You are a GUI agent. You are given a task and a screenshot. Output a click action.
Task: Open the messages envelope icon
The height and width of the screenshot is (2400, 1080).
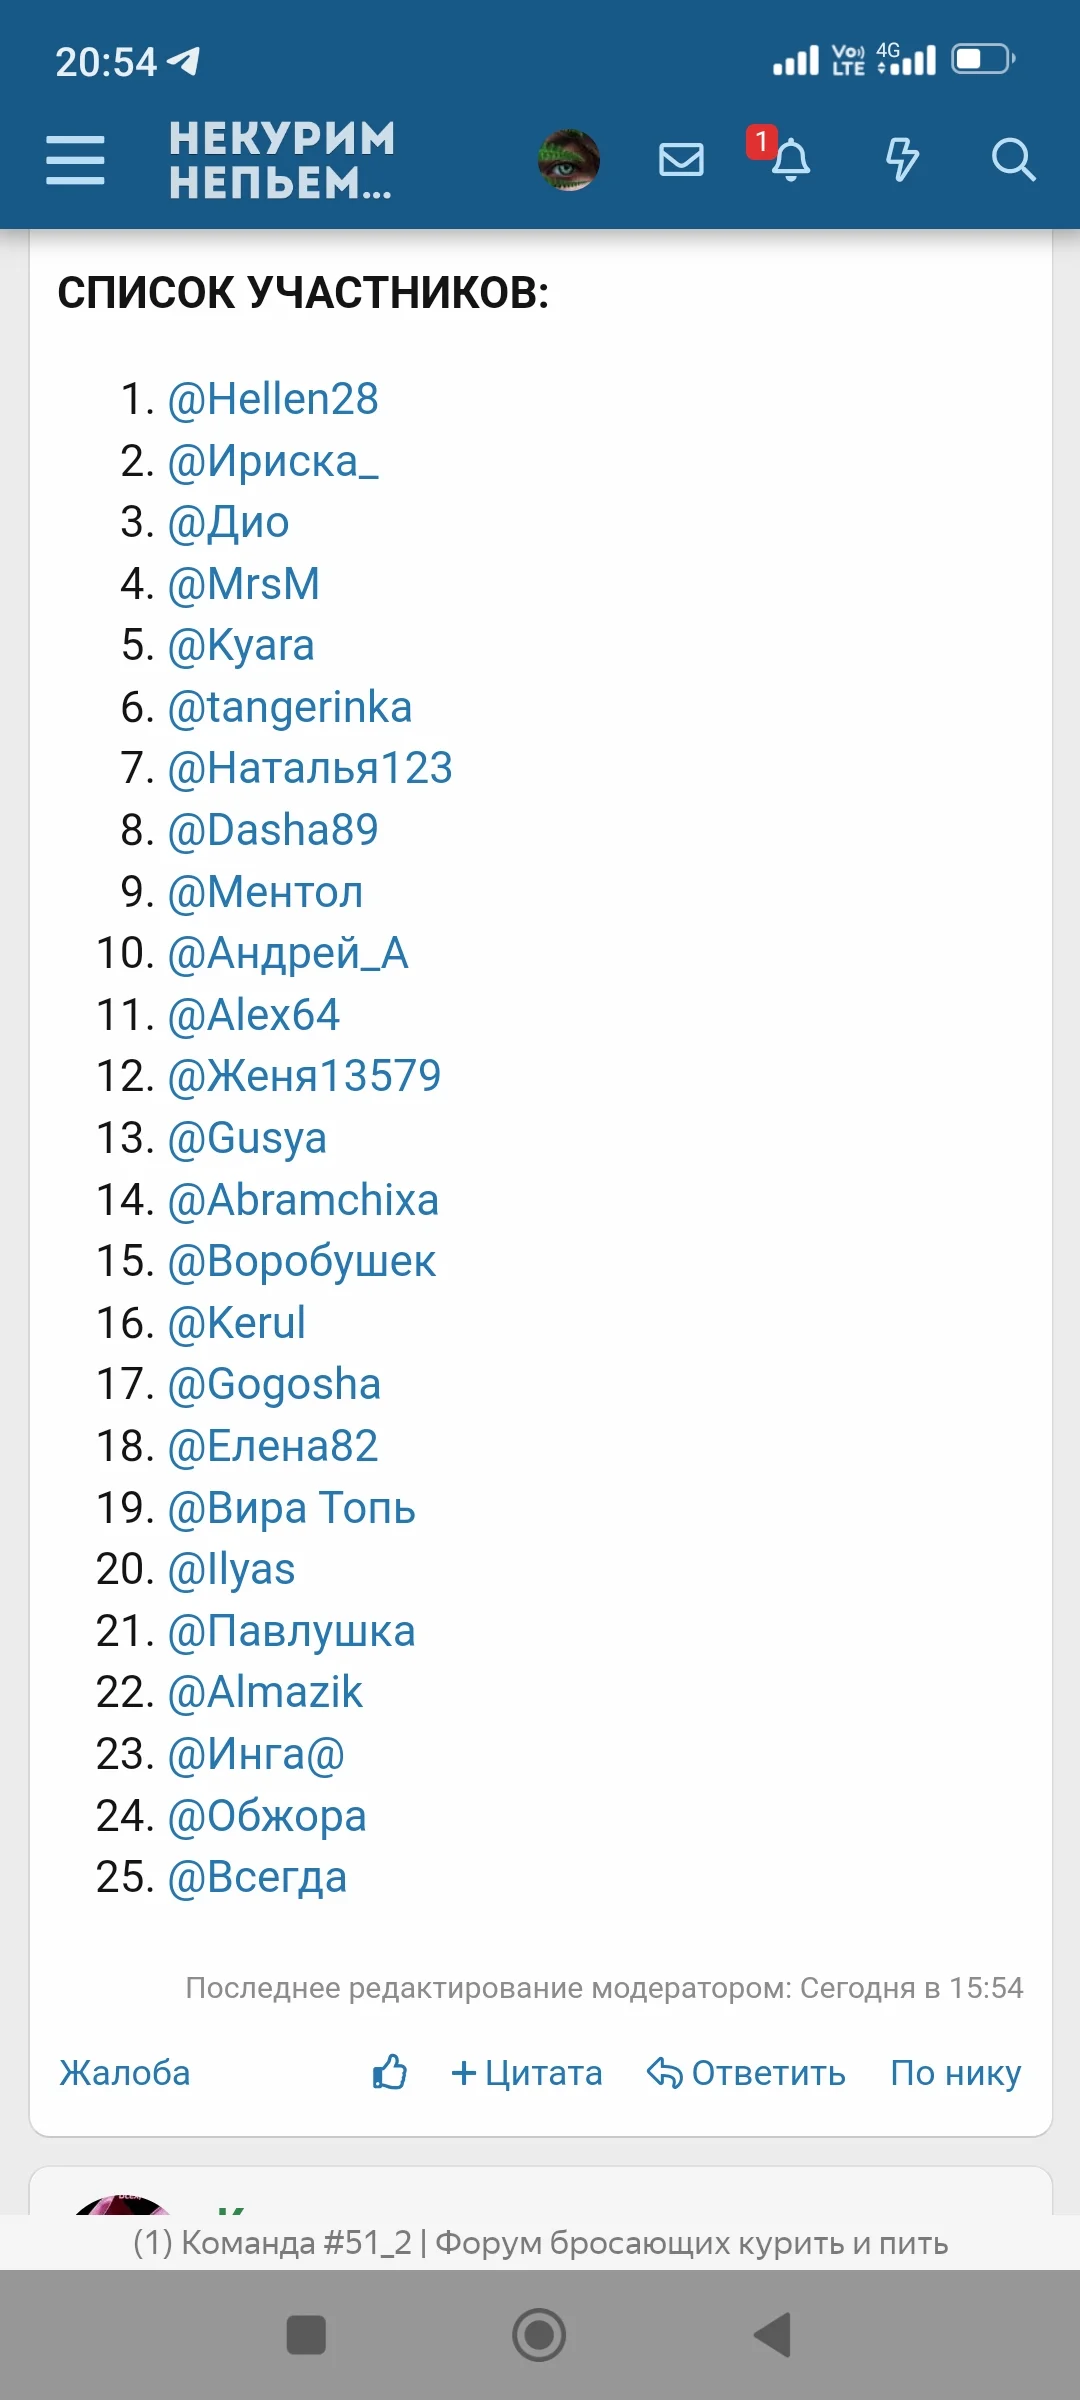pos(681,160)
